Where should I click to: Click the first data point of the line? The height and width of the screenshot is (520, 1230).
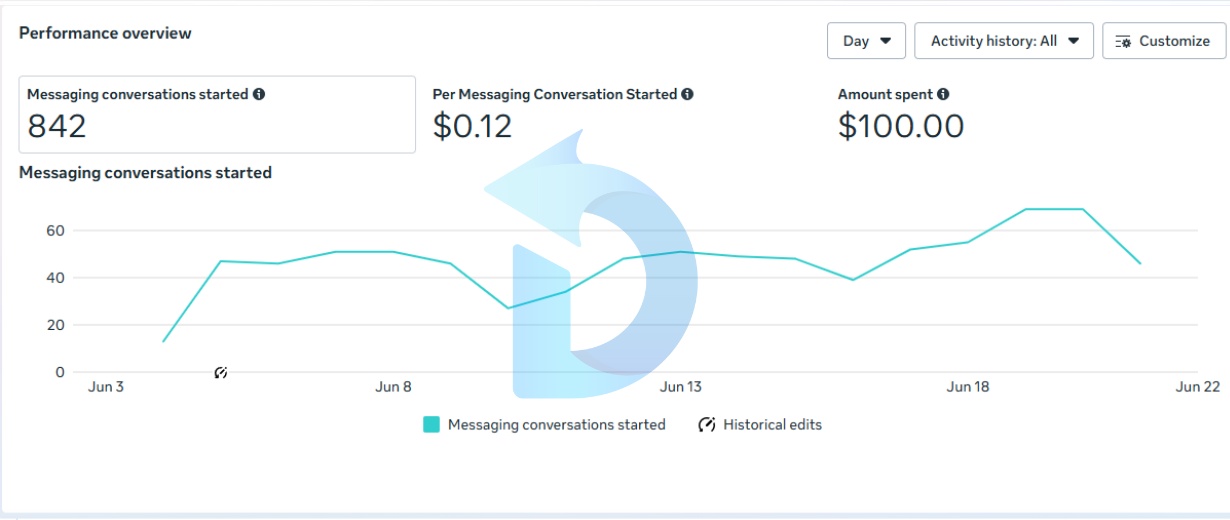coord(163,341)
